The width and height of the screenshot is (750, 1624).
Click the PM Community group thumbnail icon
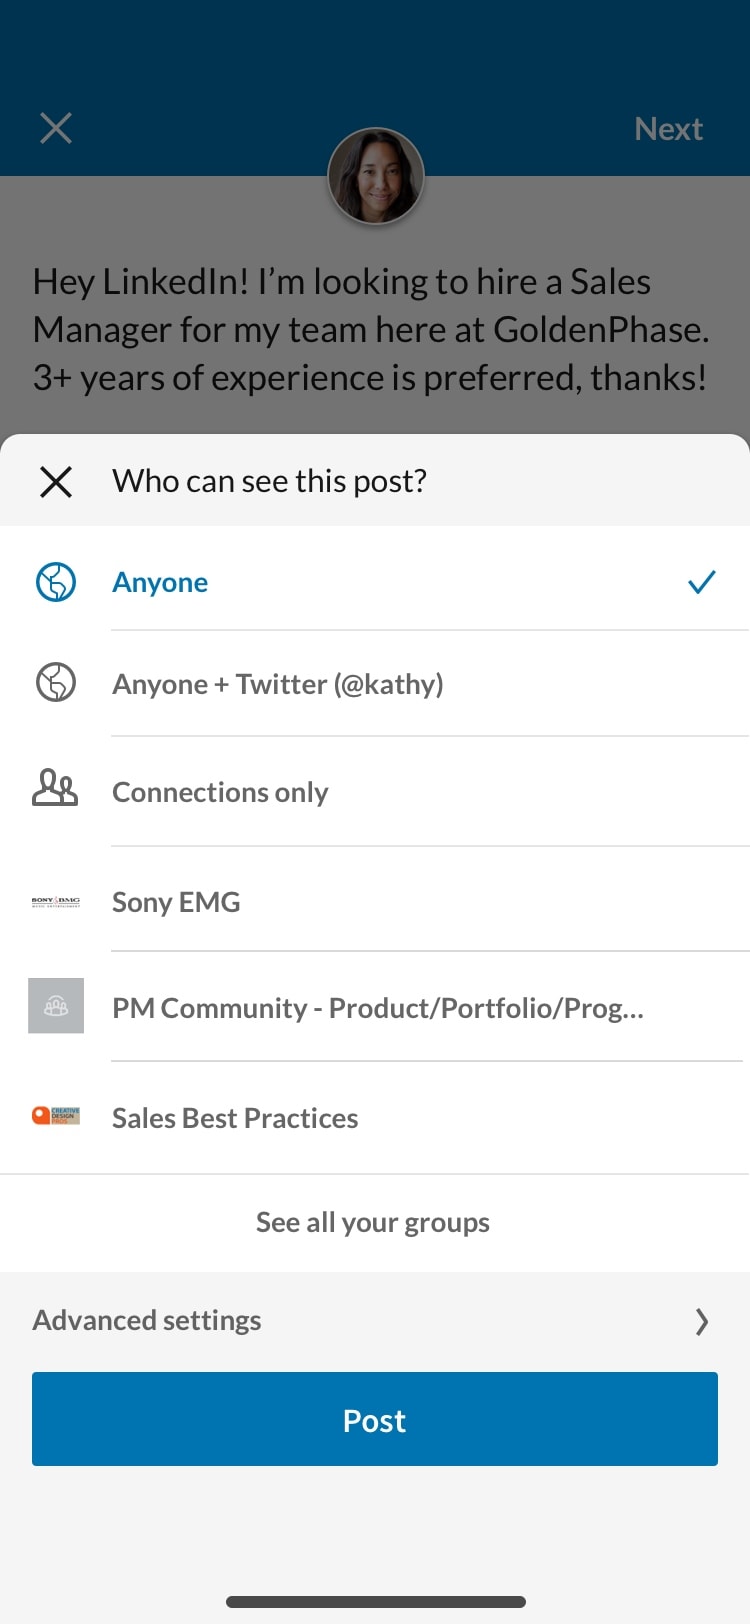tap(56, 1007)
